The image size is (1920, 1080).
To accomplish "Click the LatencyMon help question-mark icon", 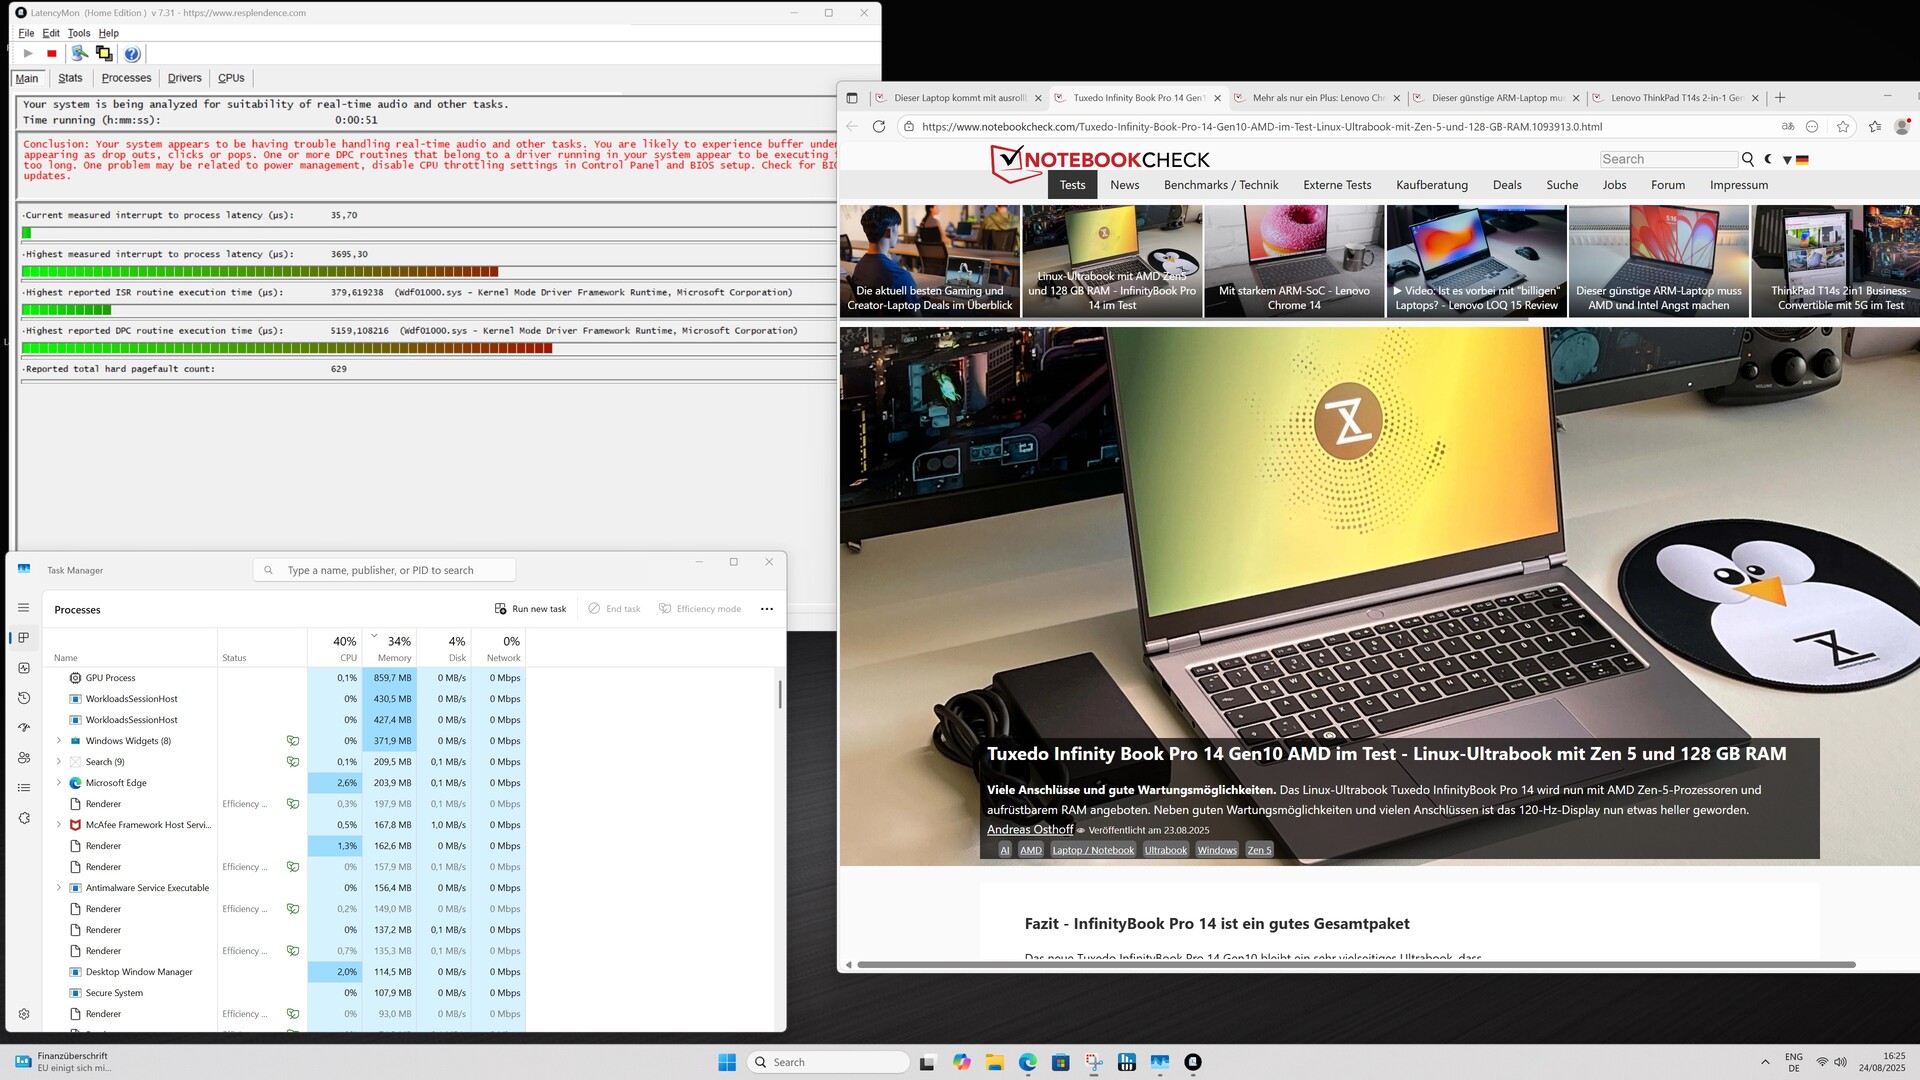I will coord(132,54).
